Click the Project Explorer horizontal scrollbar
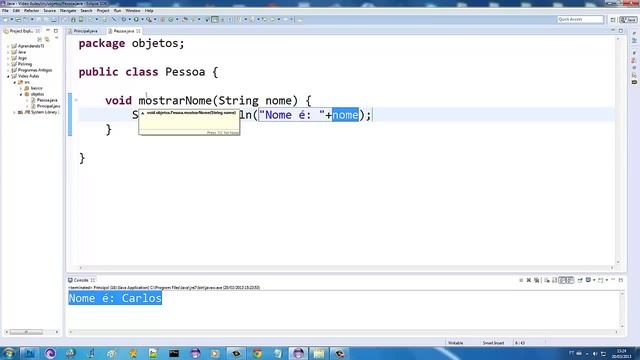Viewport: 640px width, 360px height. (32, 332)
